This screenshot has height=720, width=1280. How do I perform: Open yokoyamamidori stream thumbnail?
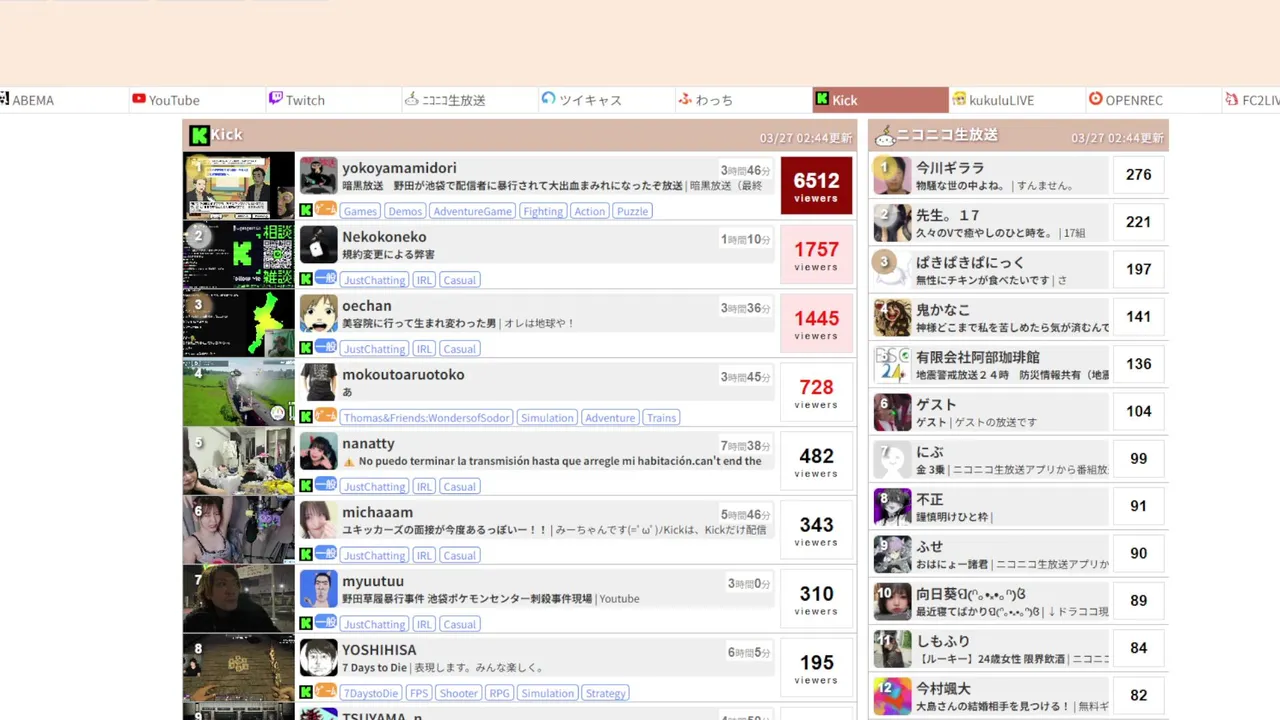coord(239,186)
